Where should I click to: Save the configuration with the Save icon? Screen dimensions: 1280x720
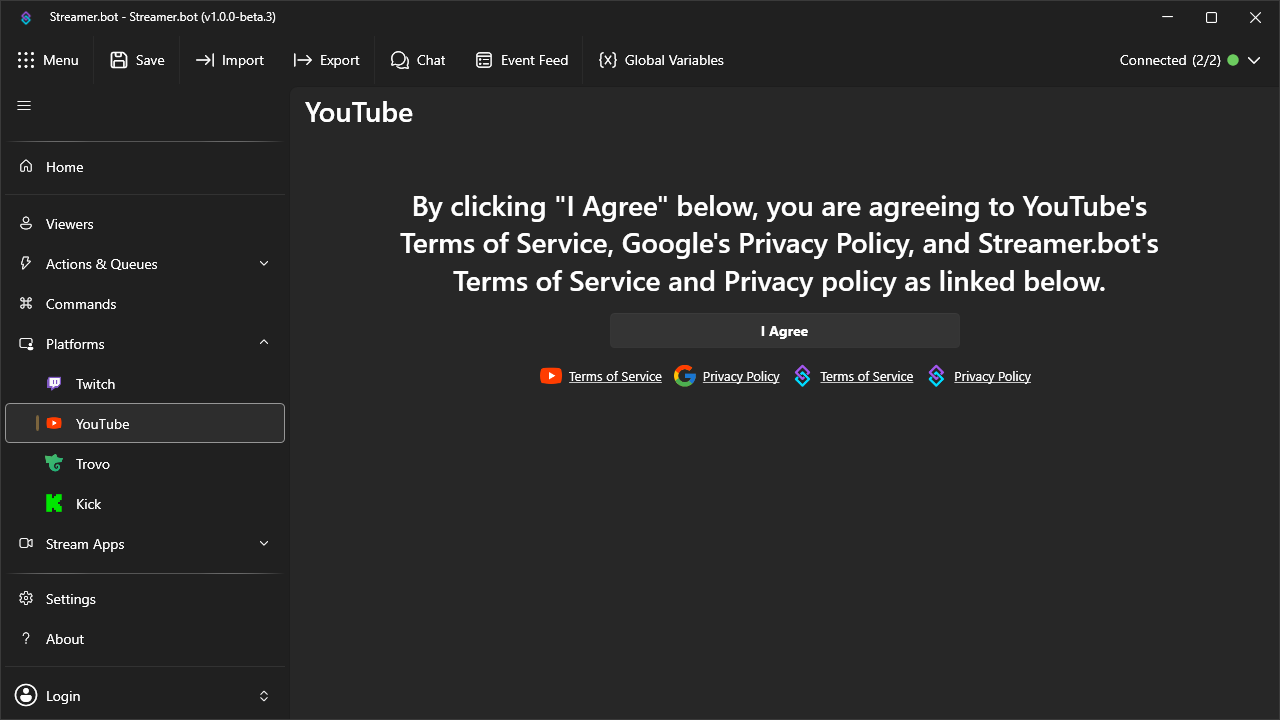(x=137, y=60)
